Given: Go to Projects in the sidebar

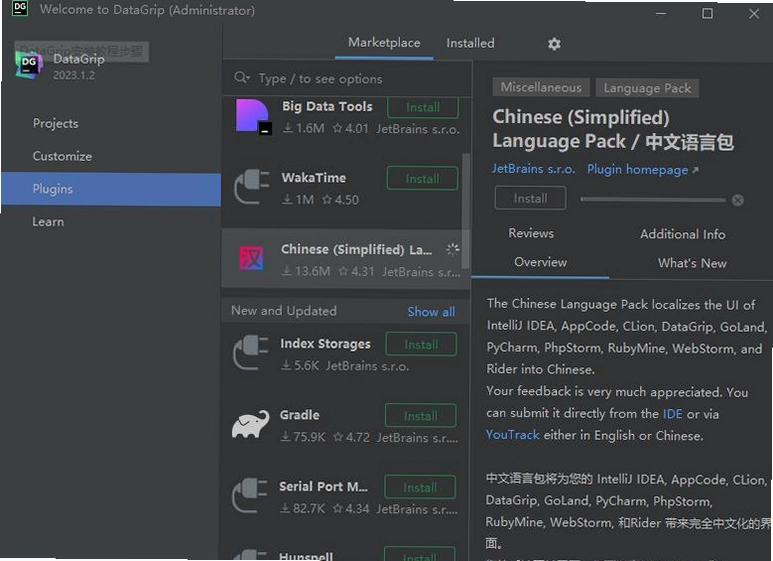Looking at the screenshot, I should click(x=55, y=123).
